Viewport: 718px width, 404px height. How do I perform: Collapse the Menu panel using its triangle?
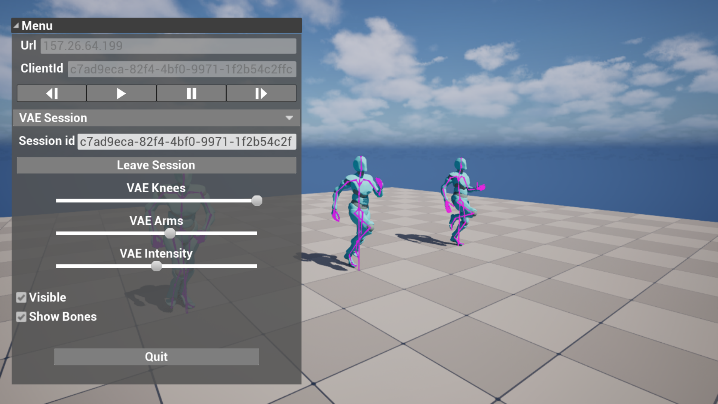coord(16,26)
